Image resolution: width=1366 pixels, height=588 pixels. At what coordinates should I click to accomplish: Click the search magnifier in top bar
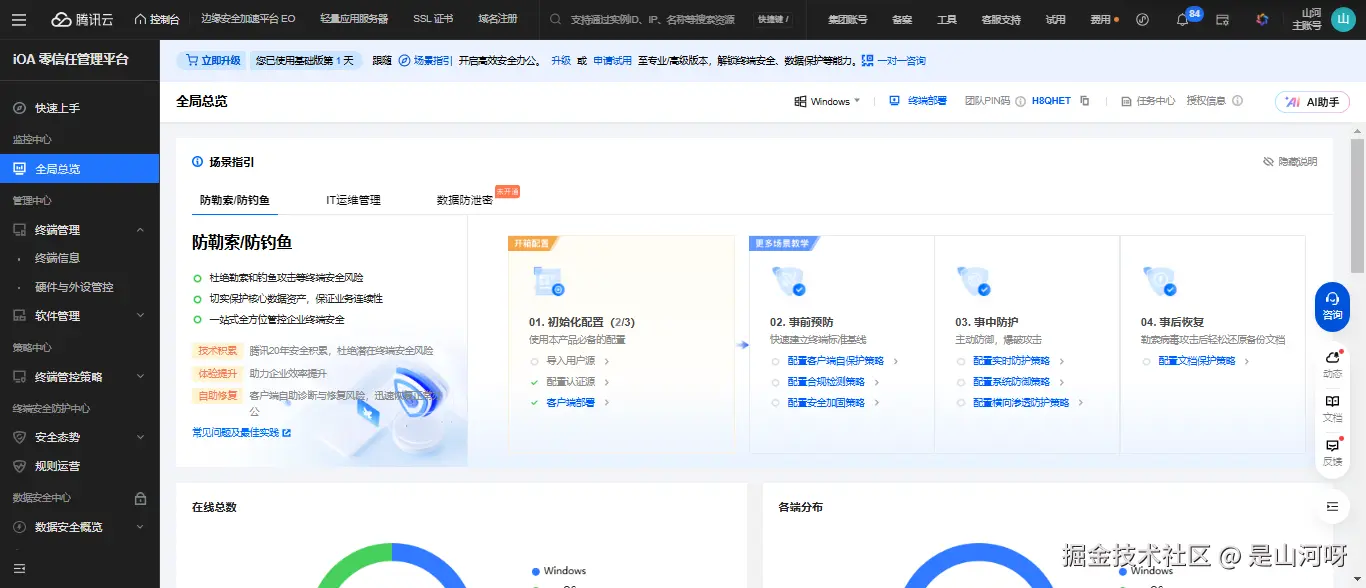click(557, 19)
